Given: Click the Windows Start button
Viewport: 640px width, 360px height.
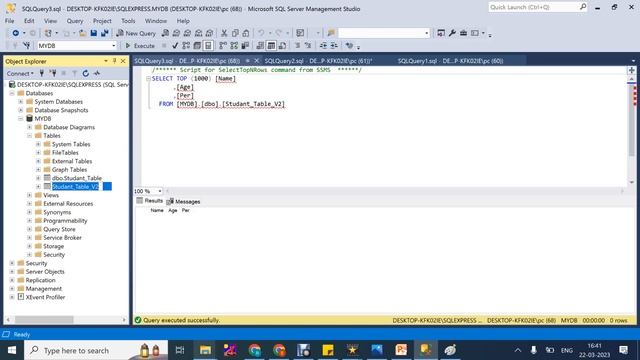Looking at the screenshot, I should tap(12, 350).
